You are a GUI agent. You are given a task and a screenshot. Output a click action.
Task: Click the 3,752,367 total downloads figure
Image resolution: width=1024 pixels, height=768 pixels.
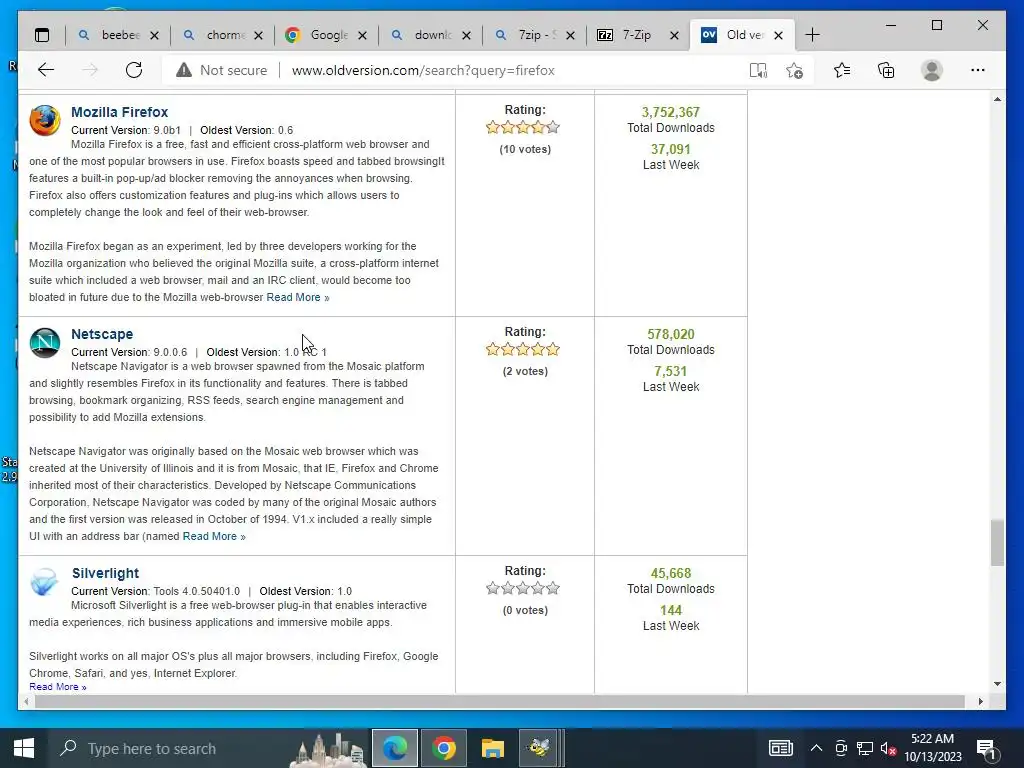point(671,112)
